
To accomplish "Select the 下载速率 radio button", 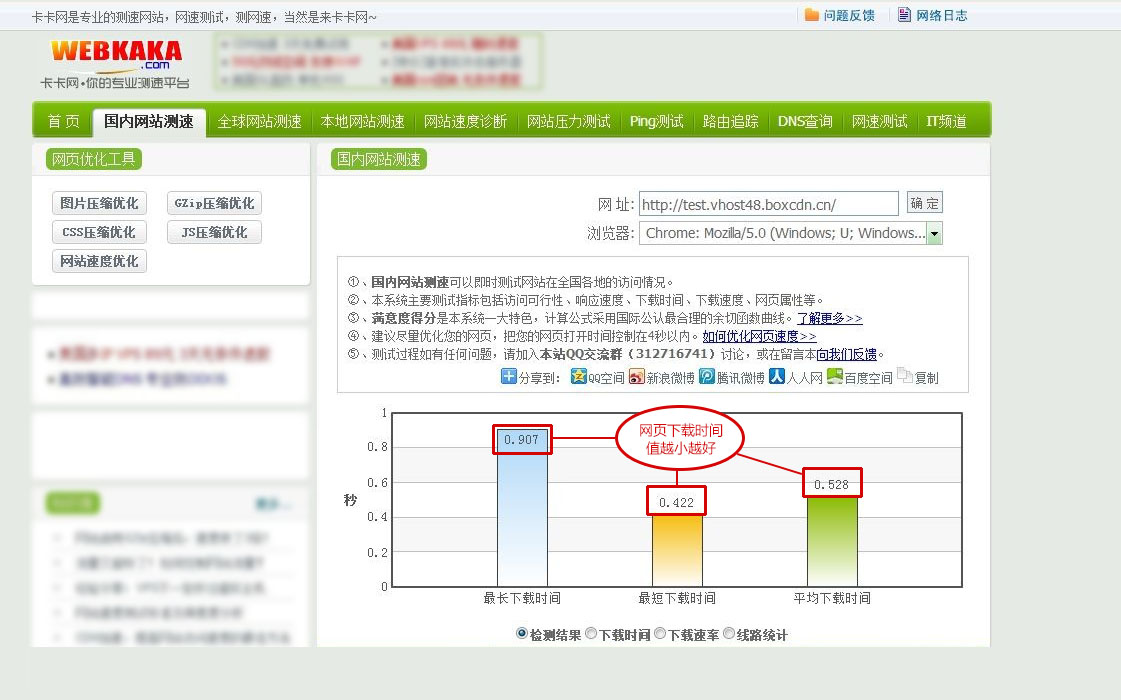I will click(660, 634).
